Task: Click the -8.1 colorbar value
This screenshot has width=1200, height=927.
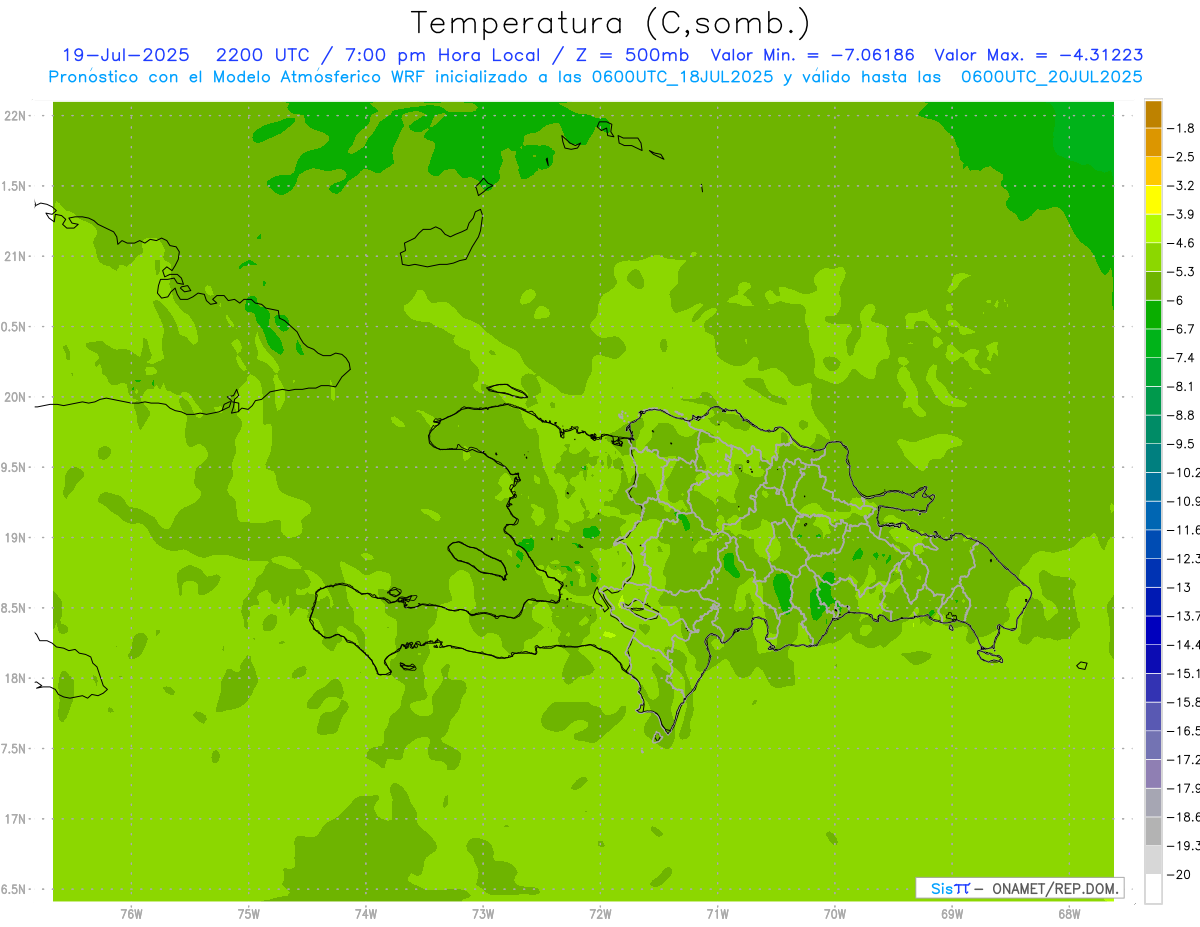Action: tap(1181, 386)
